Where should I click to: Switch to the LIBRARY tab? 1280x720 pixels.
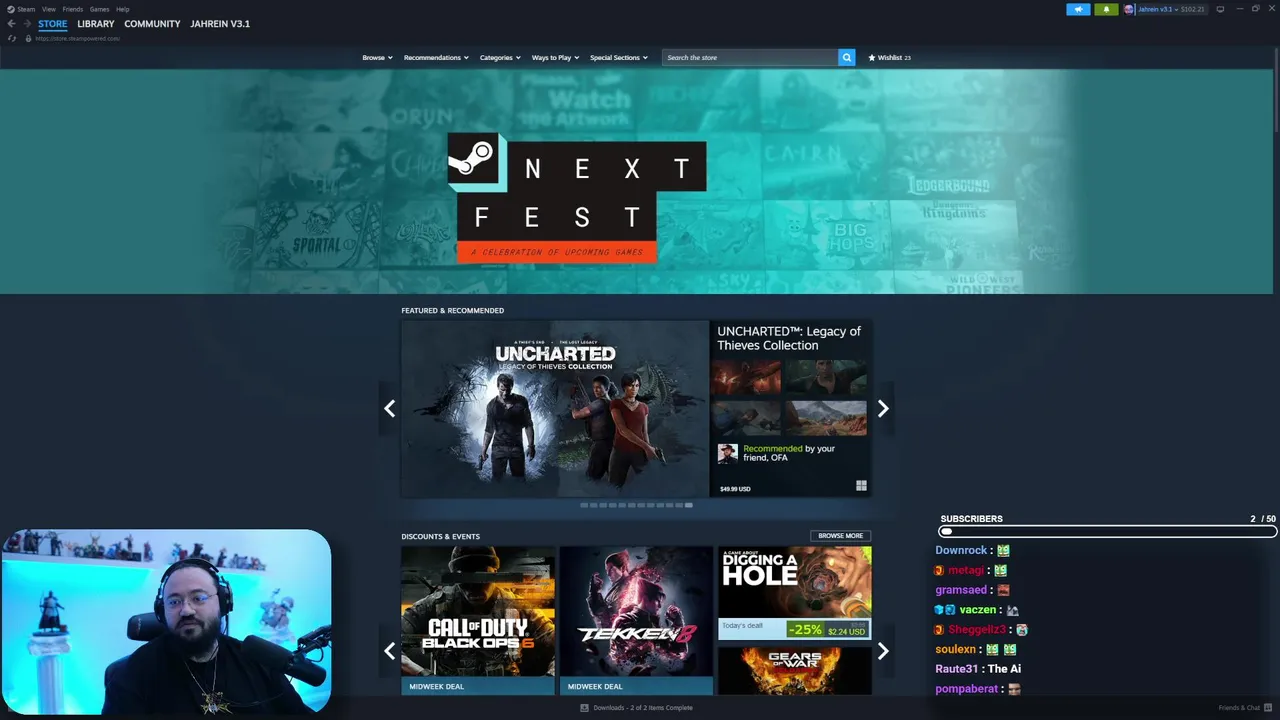click(x=96, y=24)
